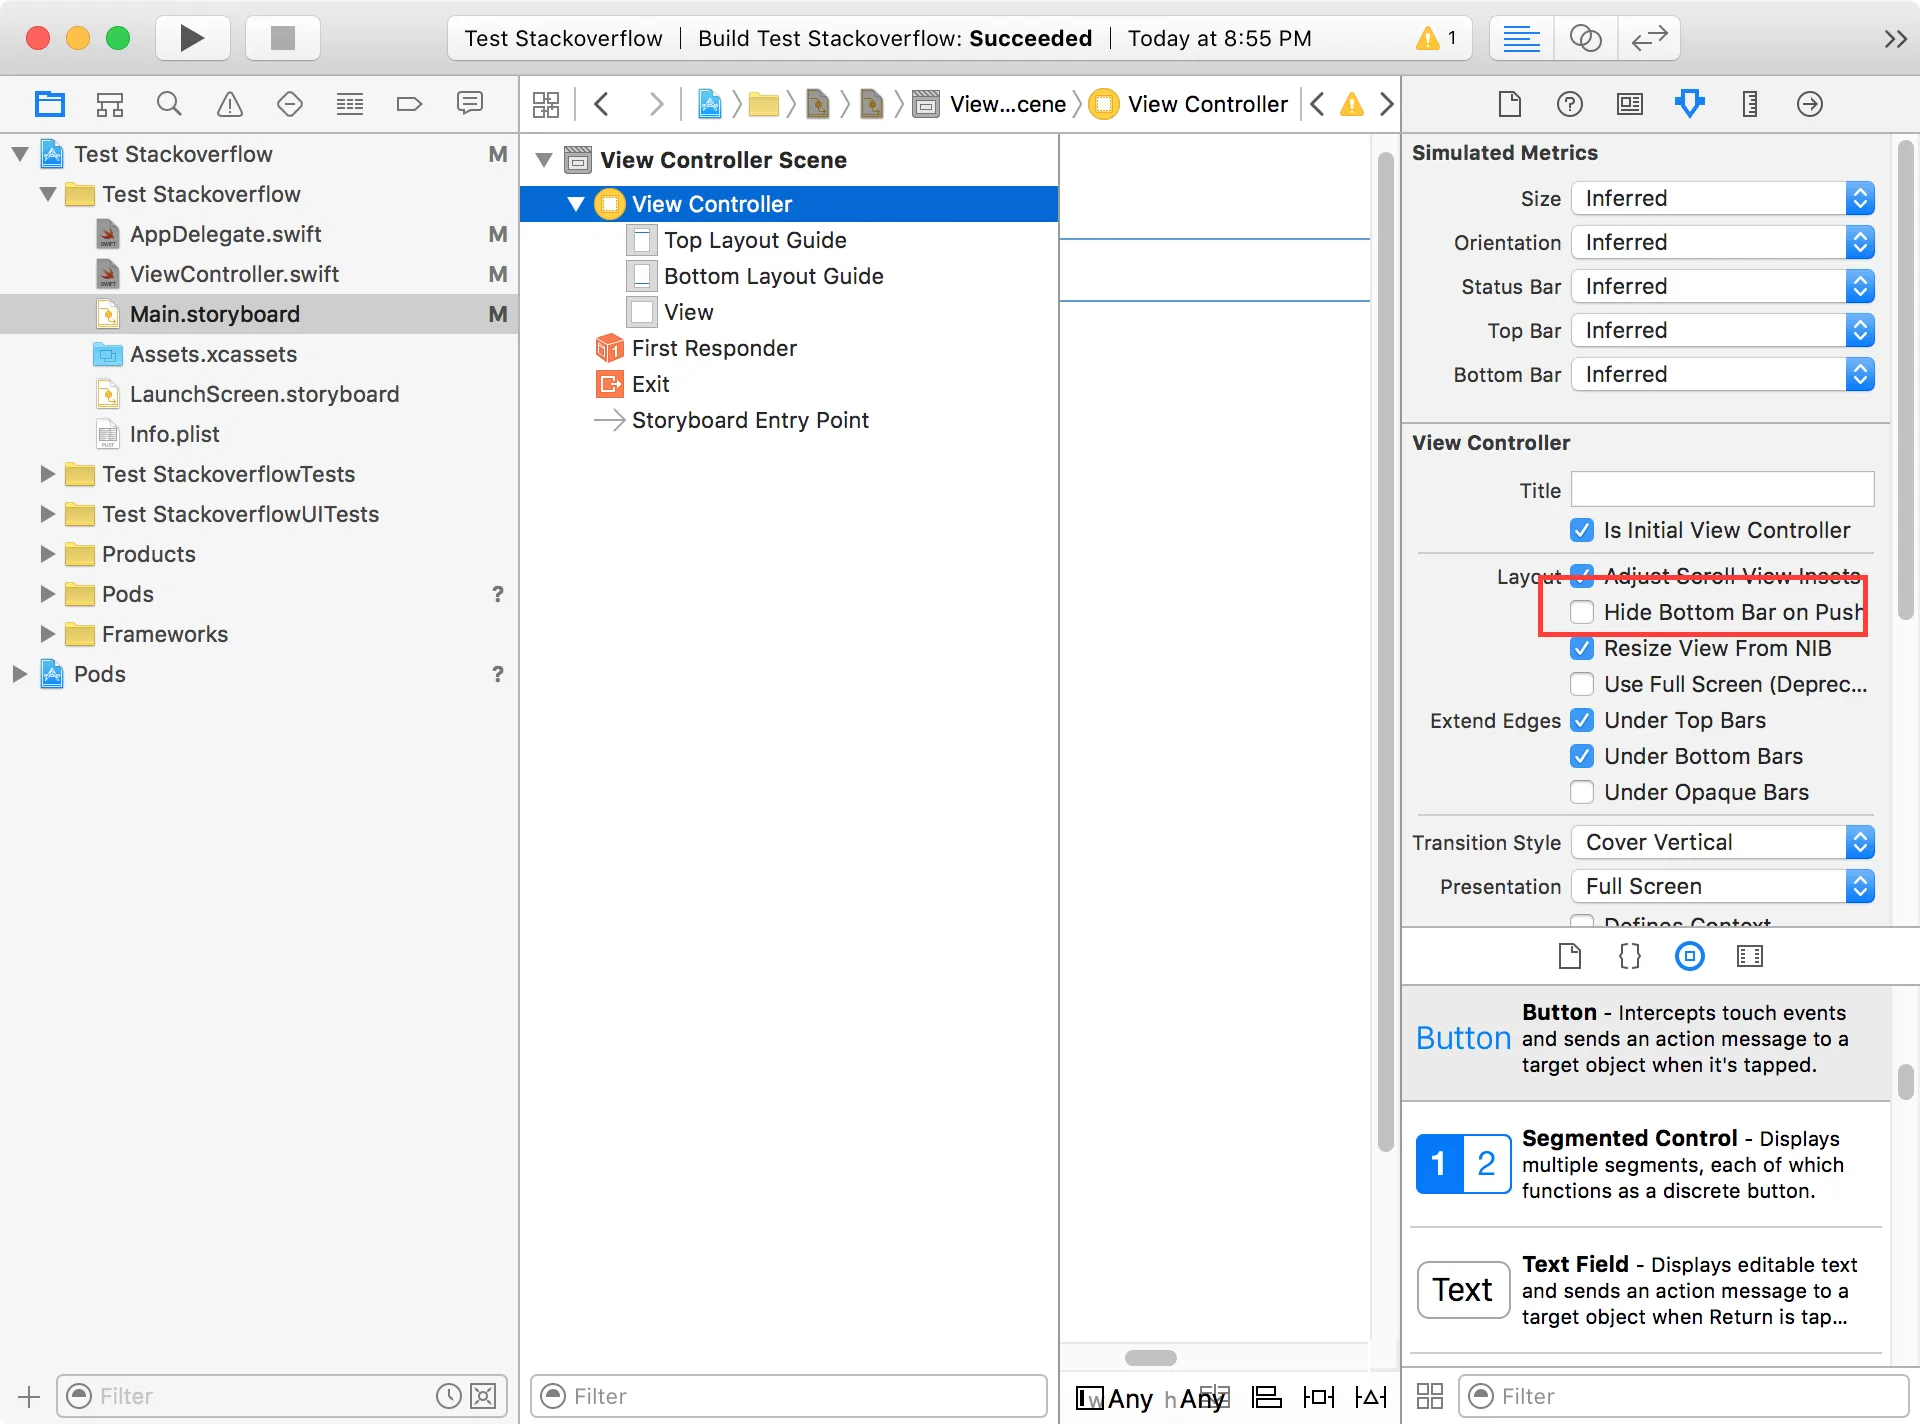Select Top Layout Guide in outline
Image resolution: width=1920 pixels, height=1424 pixels.
click(x=755, y=240)
